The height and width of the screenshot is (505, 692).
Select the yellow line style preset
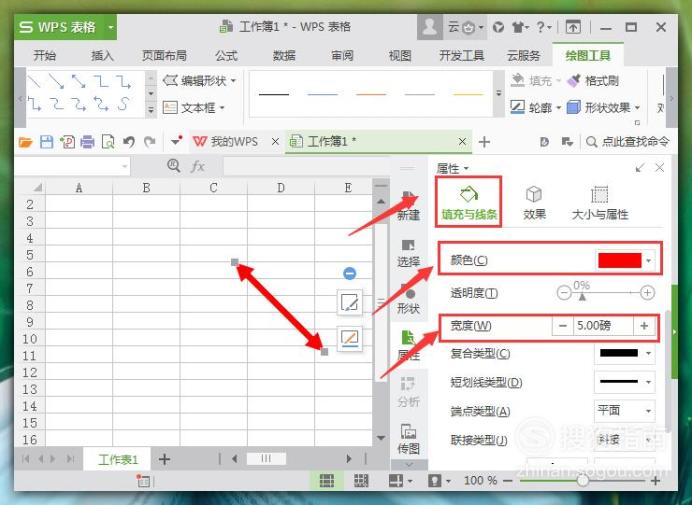[x=468, y=94]
